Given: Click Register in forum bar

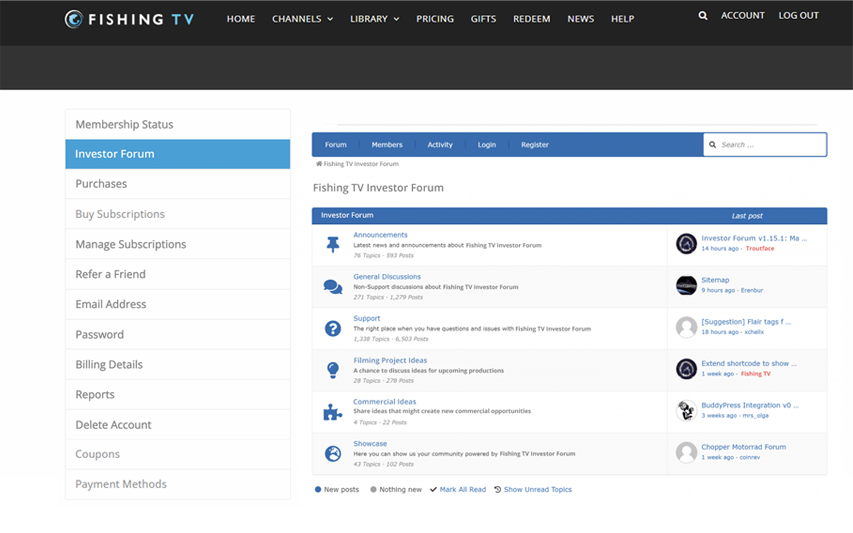Looking at the screenshot, I should coord(535,145).
